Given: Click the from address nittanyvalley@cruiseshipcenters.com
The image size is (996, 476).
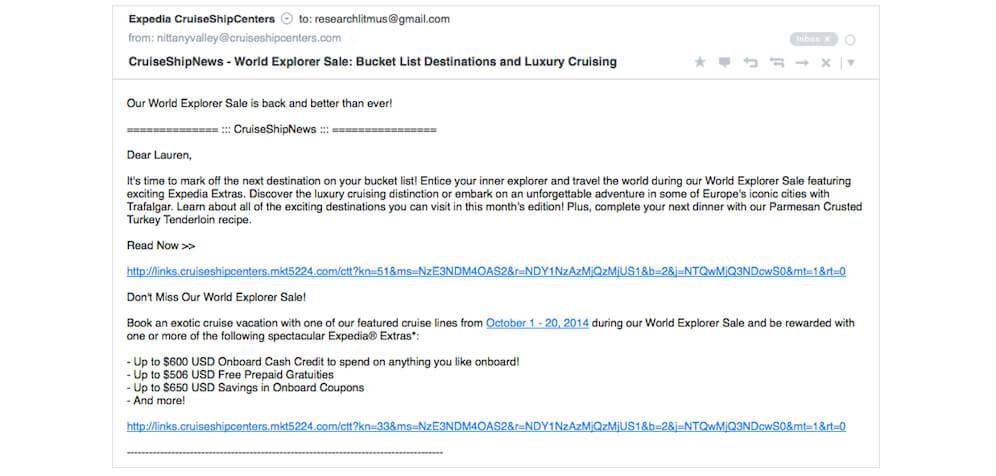Looking at the screenshot, I should tap(249, 38).
